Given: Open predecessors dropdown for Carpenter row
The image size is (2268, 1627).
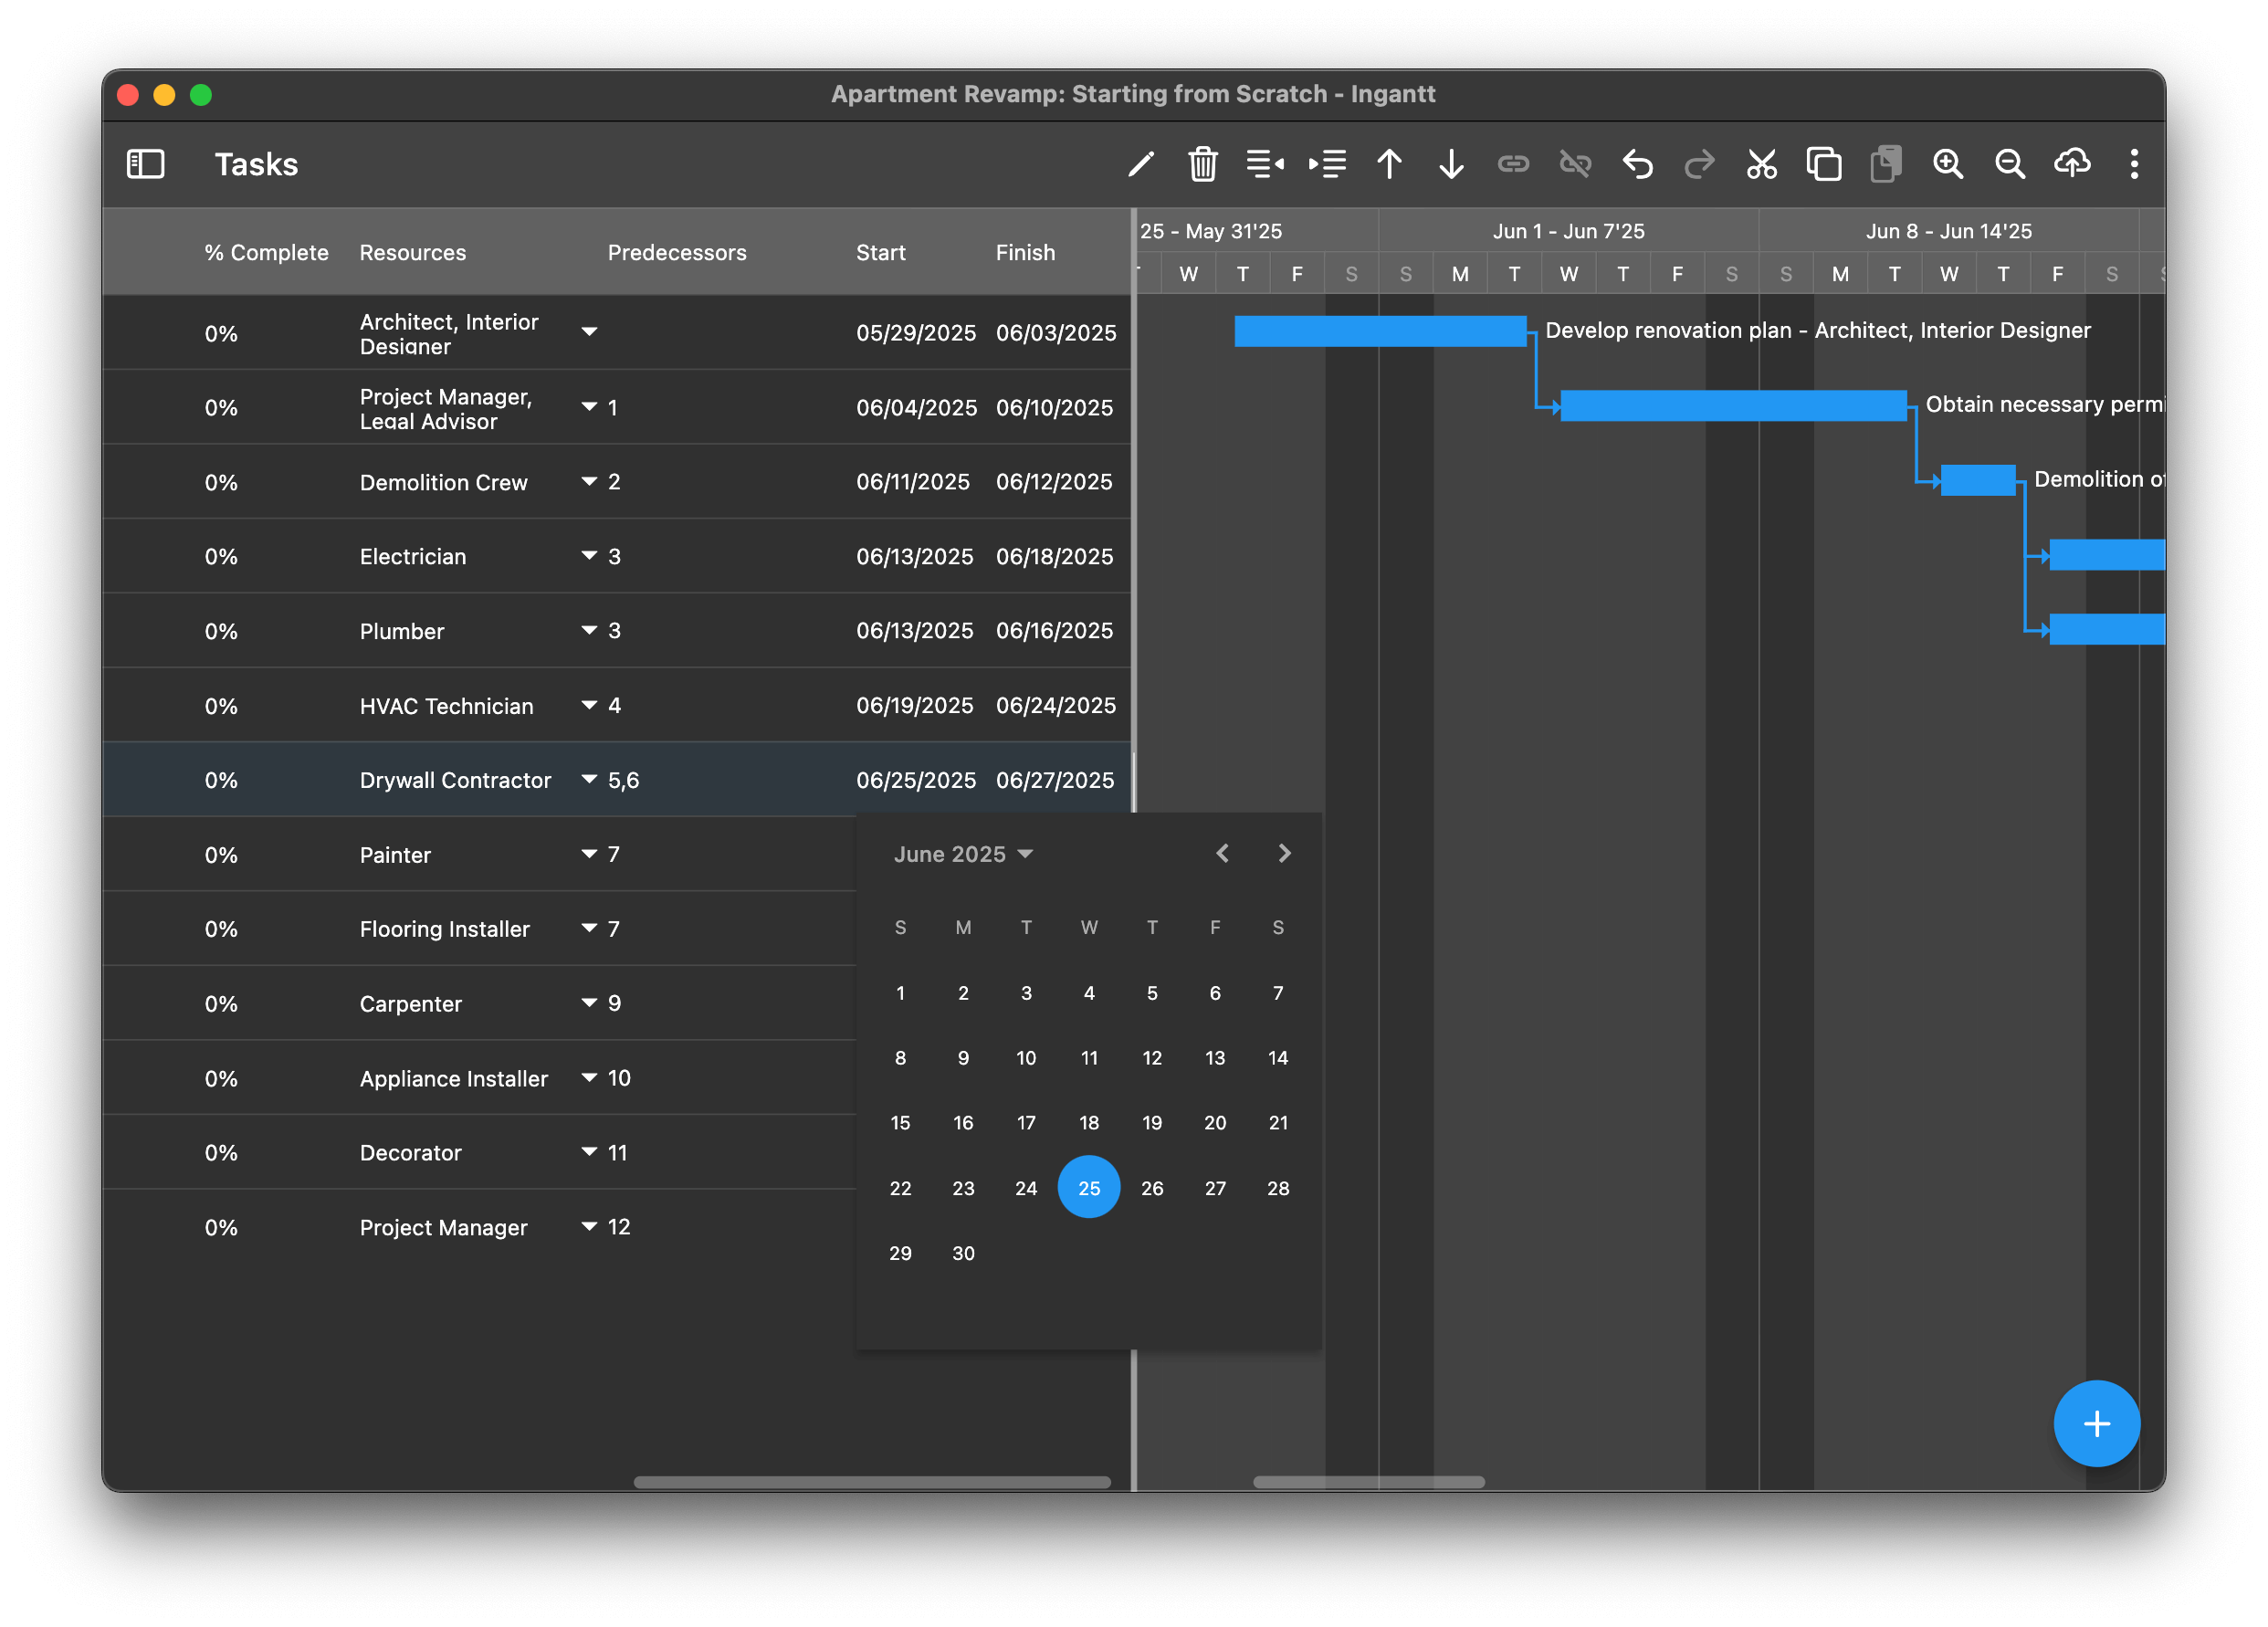Looking at the screenshot, I should click(x=590, y=1003).
